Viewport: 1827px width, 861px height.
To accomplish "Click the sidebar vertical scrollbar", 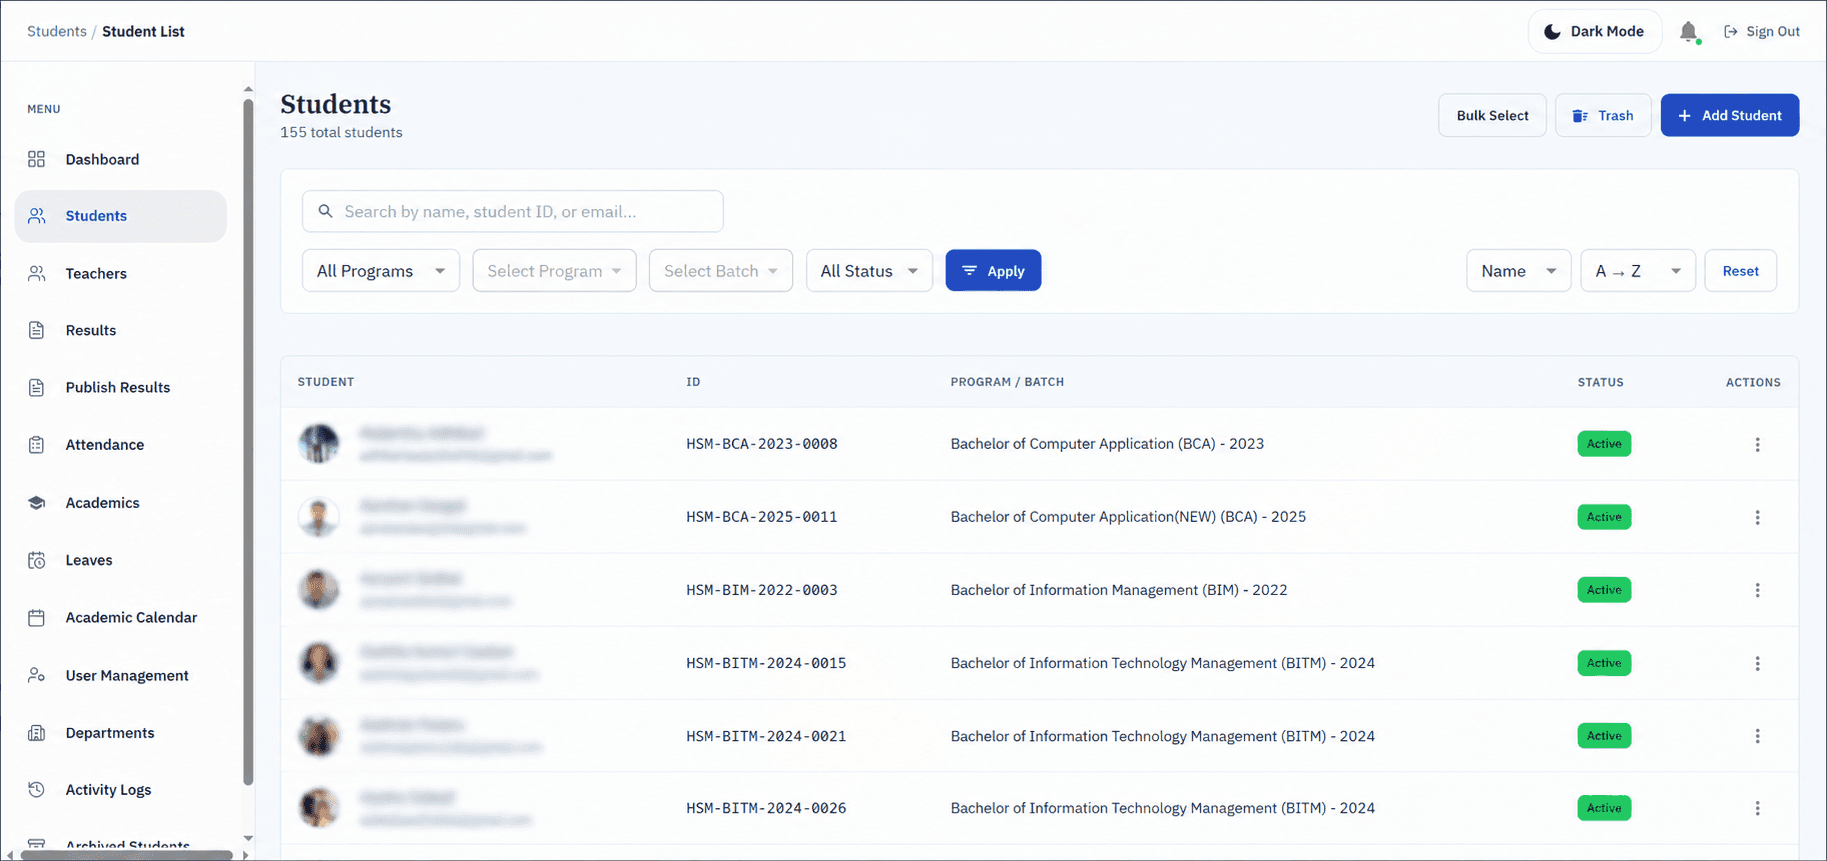I will coord(248,440).
